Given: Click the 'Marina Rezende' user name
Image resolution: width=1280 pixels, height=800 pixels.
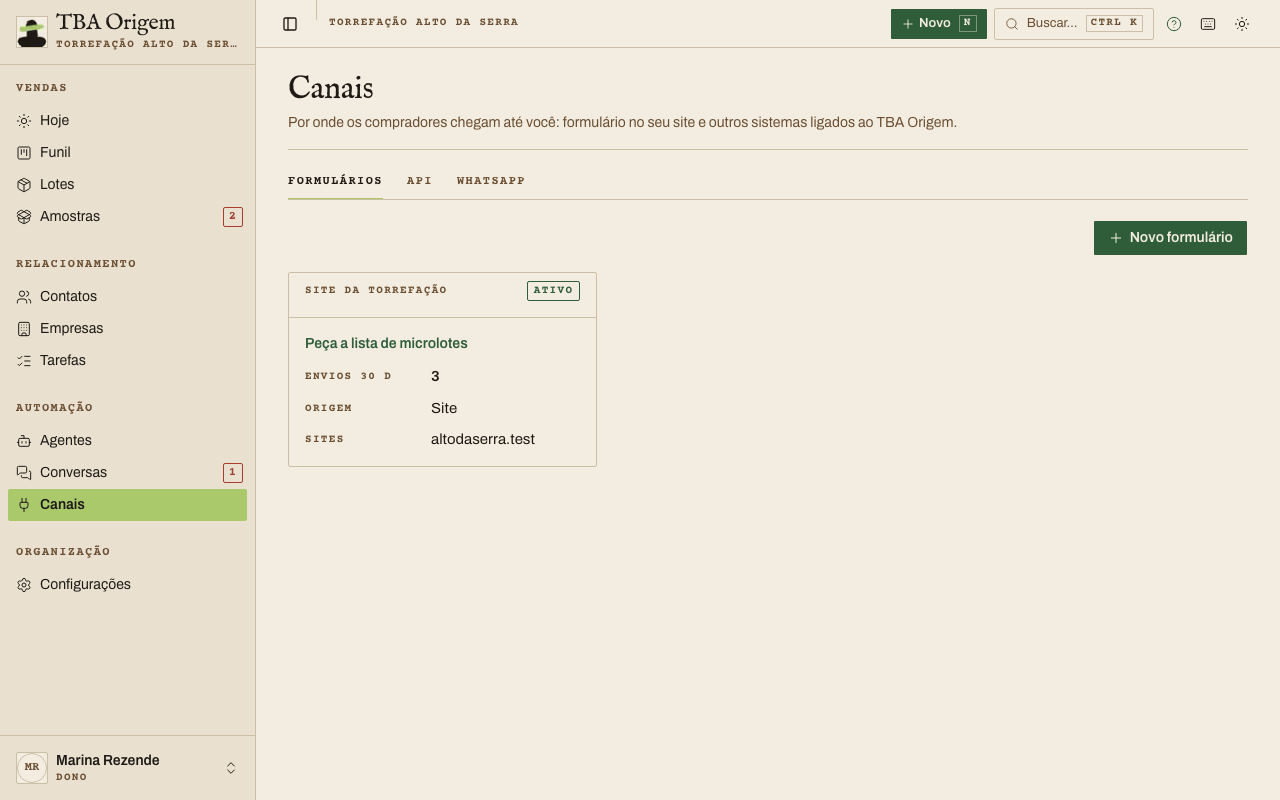Looking at the screenshot, I should [108, 760].
